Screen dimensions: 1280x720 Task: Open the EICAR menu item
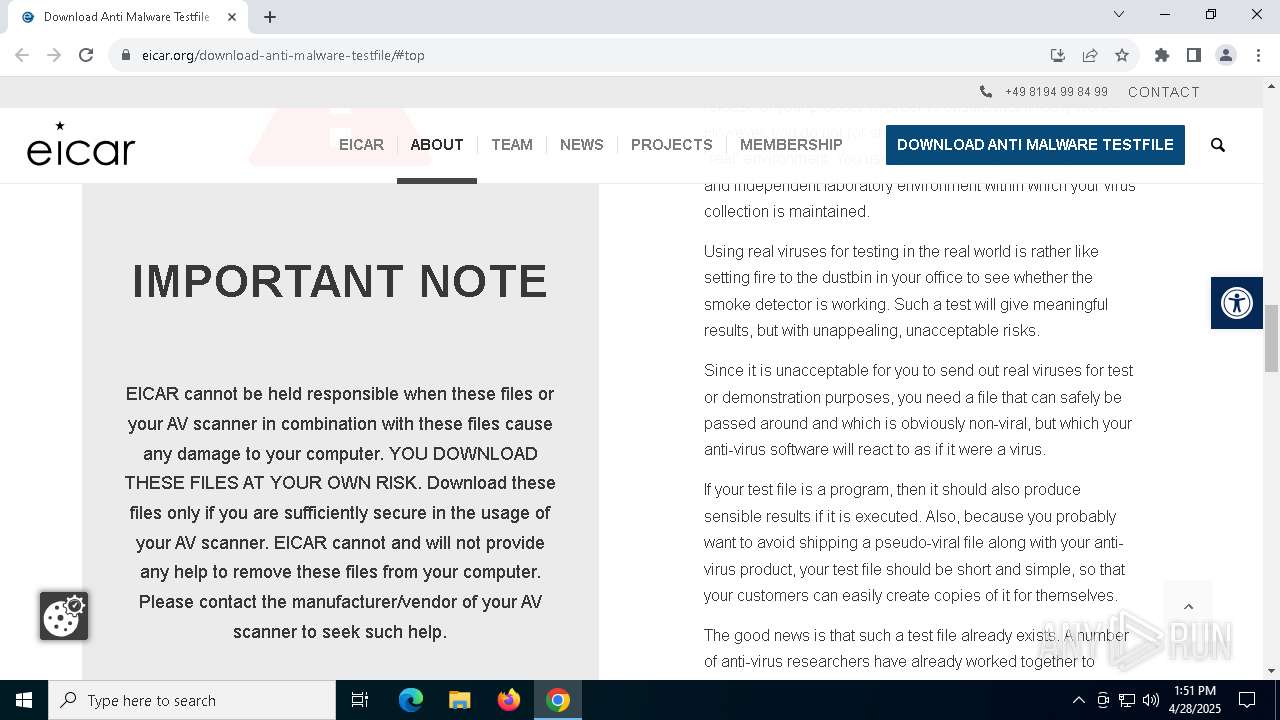[361, 145]
